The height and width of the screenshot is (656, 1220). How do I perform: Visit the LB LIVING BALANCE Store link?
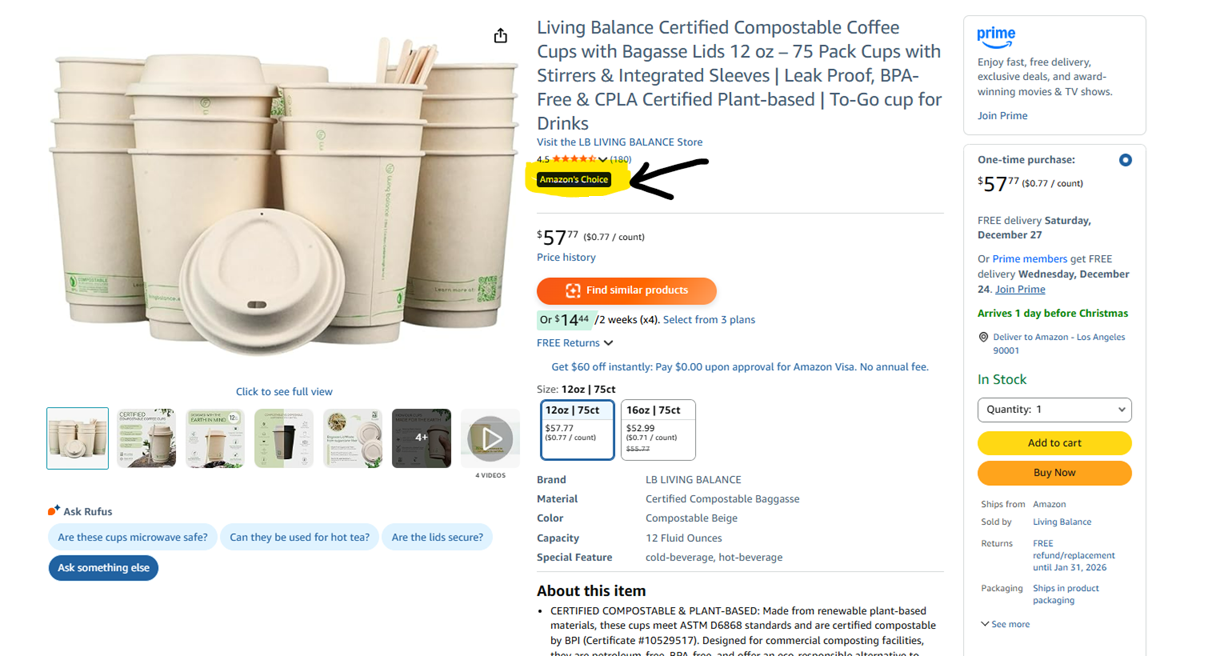(x=619, y=142)
